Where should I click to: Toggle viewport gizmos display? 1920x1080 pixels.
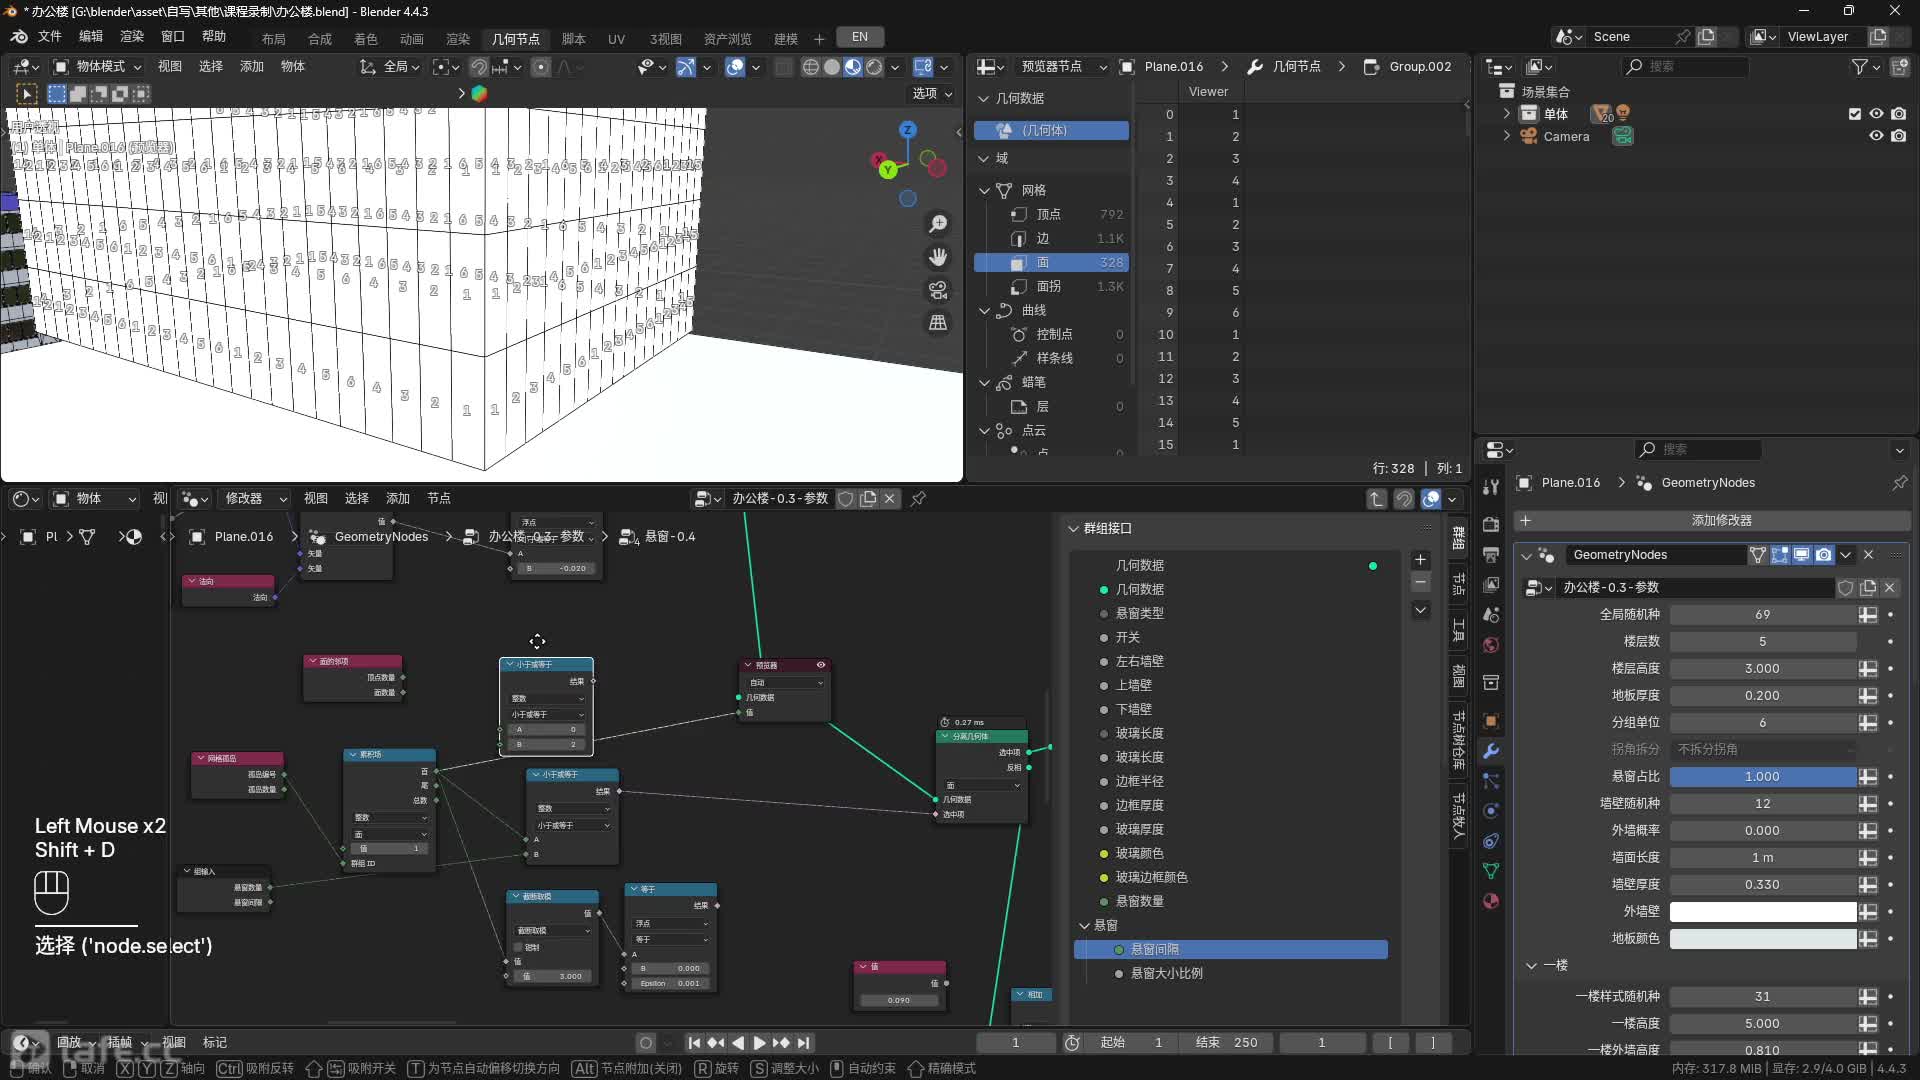(x=685, y=67)
